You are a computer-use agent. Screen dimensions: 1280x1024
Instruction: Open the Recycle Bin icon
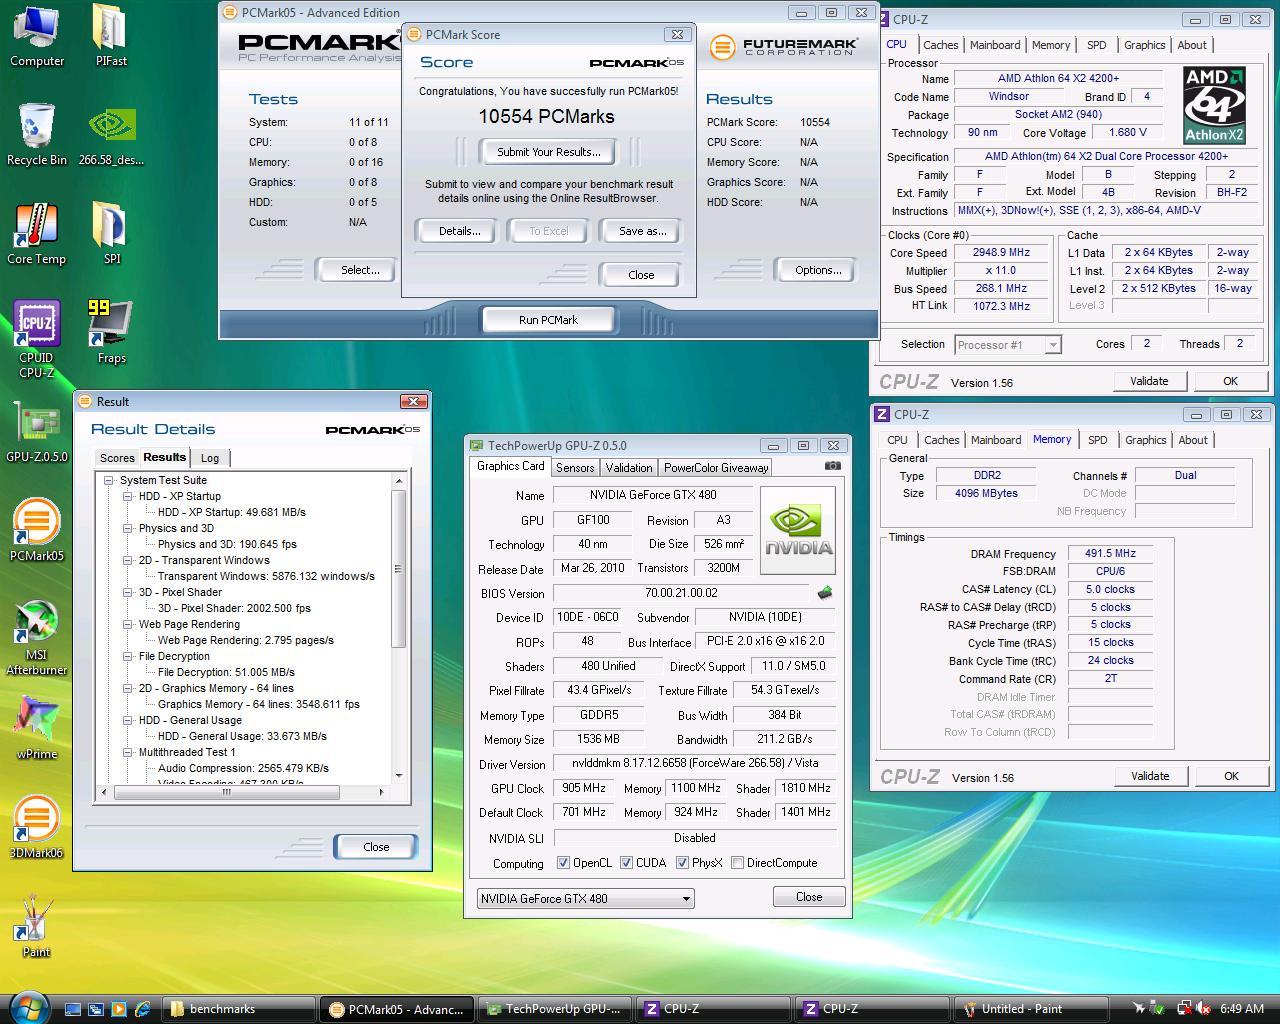click(37, 135)
